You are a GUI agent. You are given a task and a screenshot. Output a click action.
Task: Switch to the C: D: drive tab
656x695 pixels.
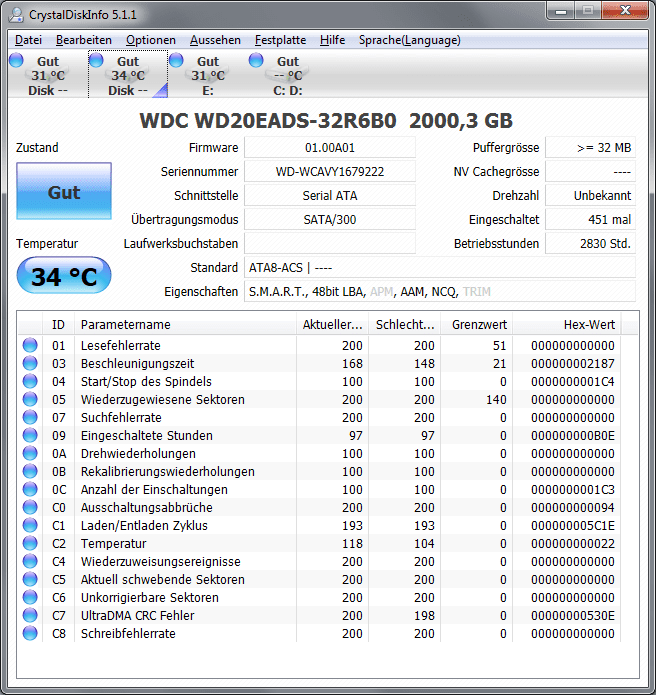(x=287, y=75)
